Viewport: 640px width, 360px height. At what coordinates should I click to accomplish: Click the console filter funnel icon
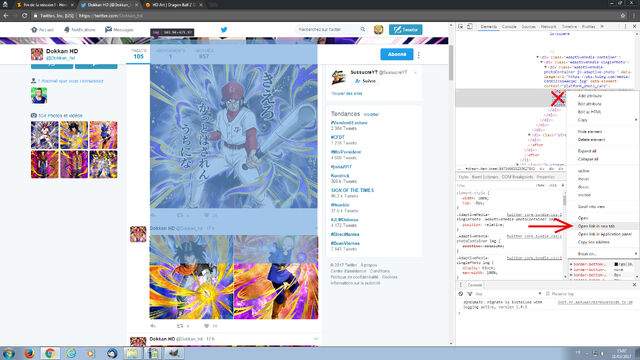(x=470, y=294)
